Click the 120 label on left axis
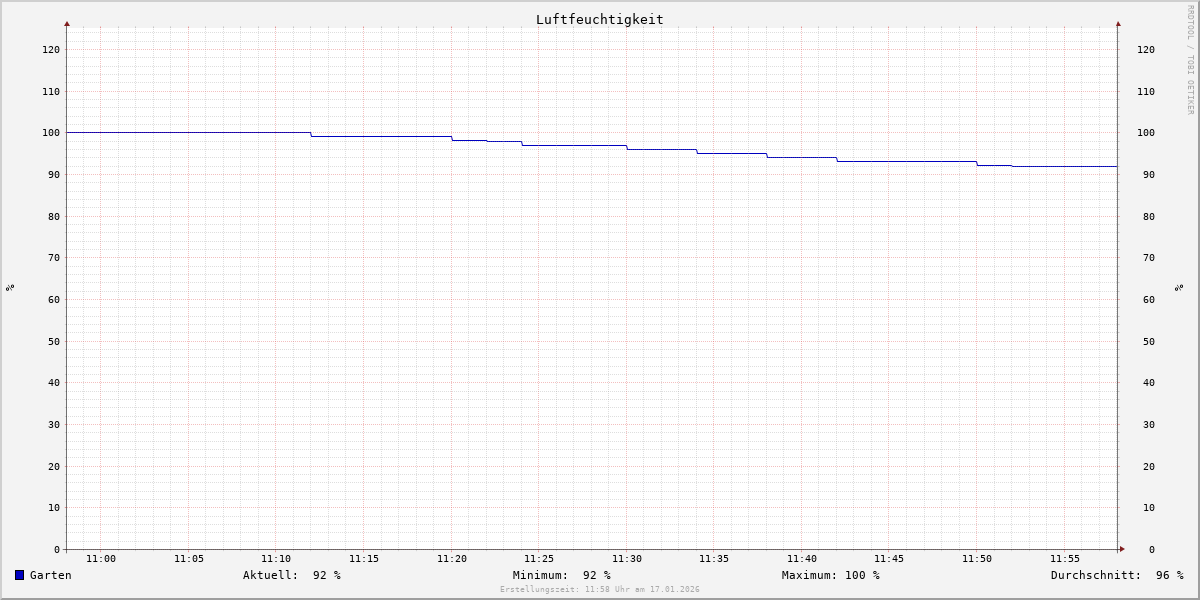This screenshot has height=600, width=1200. pos(51,49)
